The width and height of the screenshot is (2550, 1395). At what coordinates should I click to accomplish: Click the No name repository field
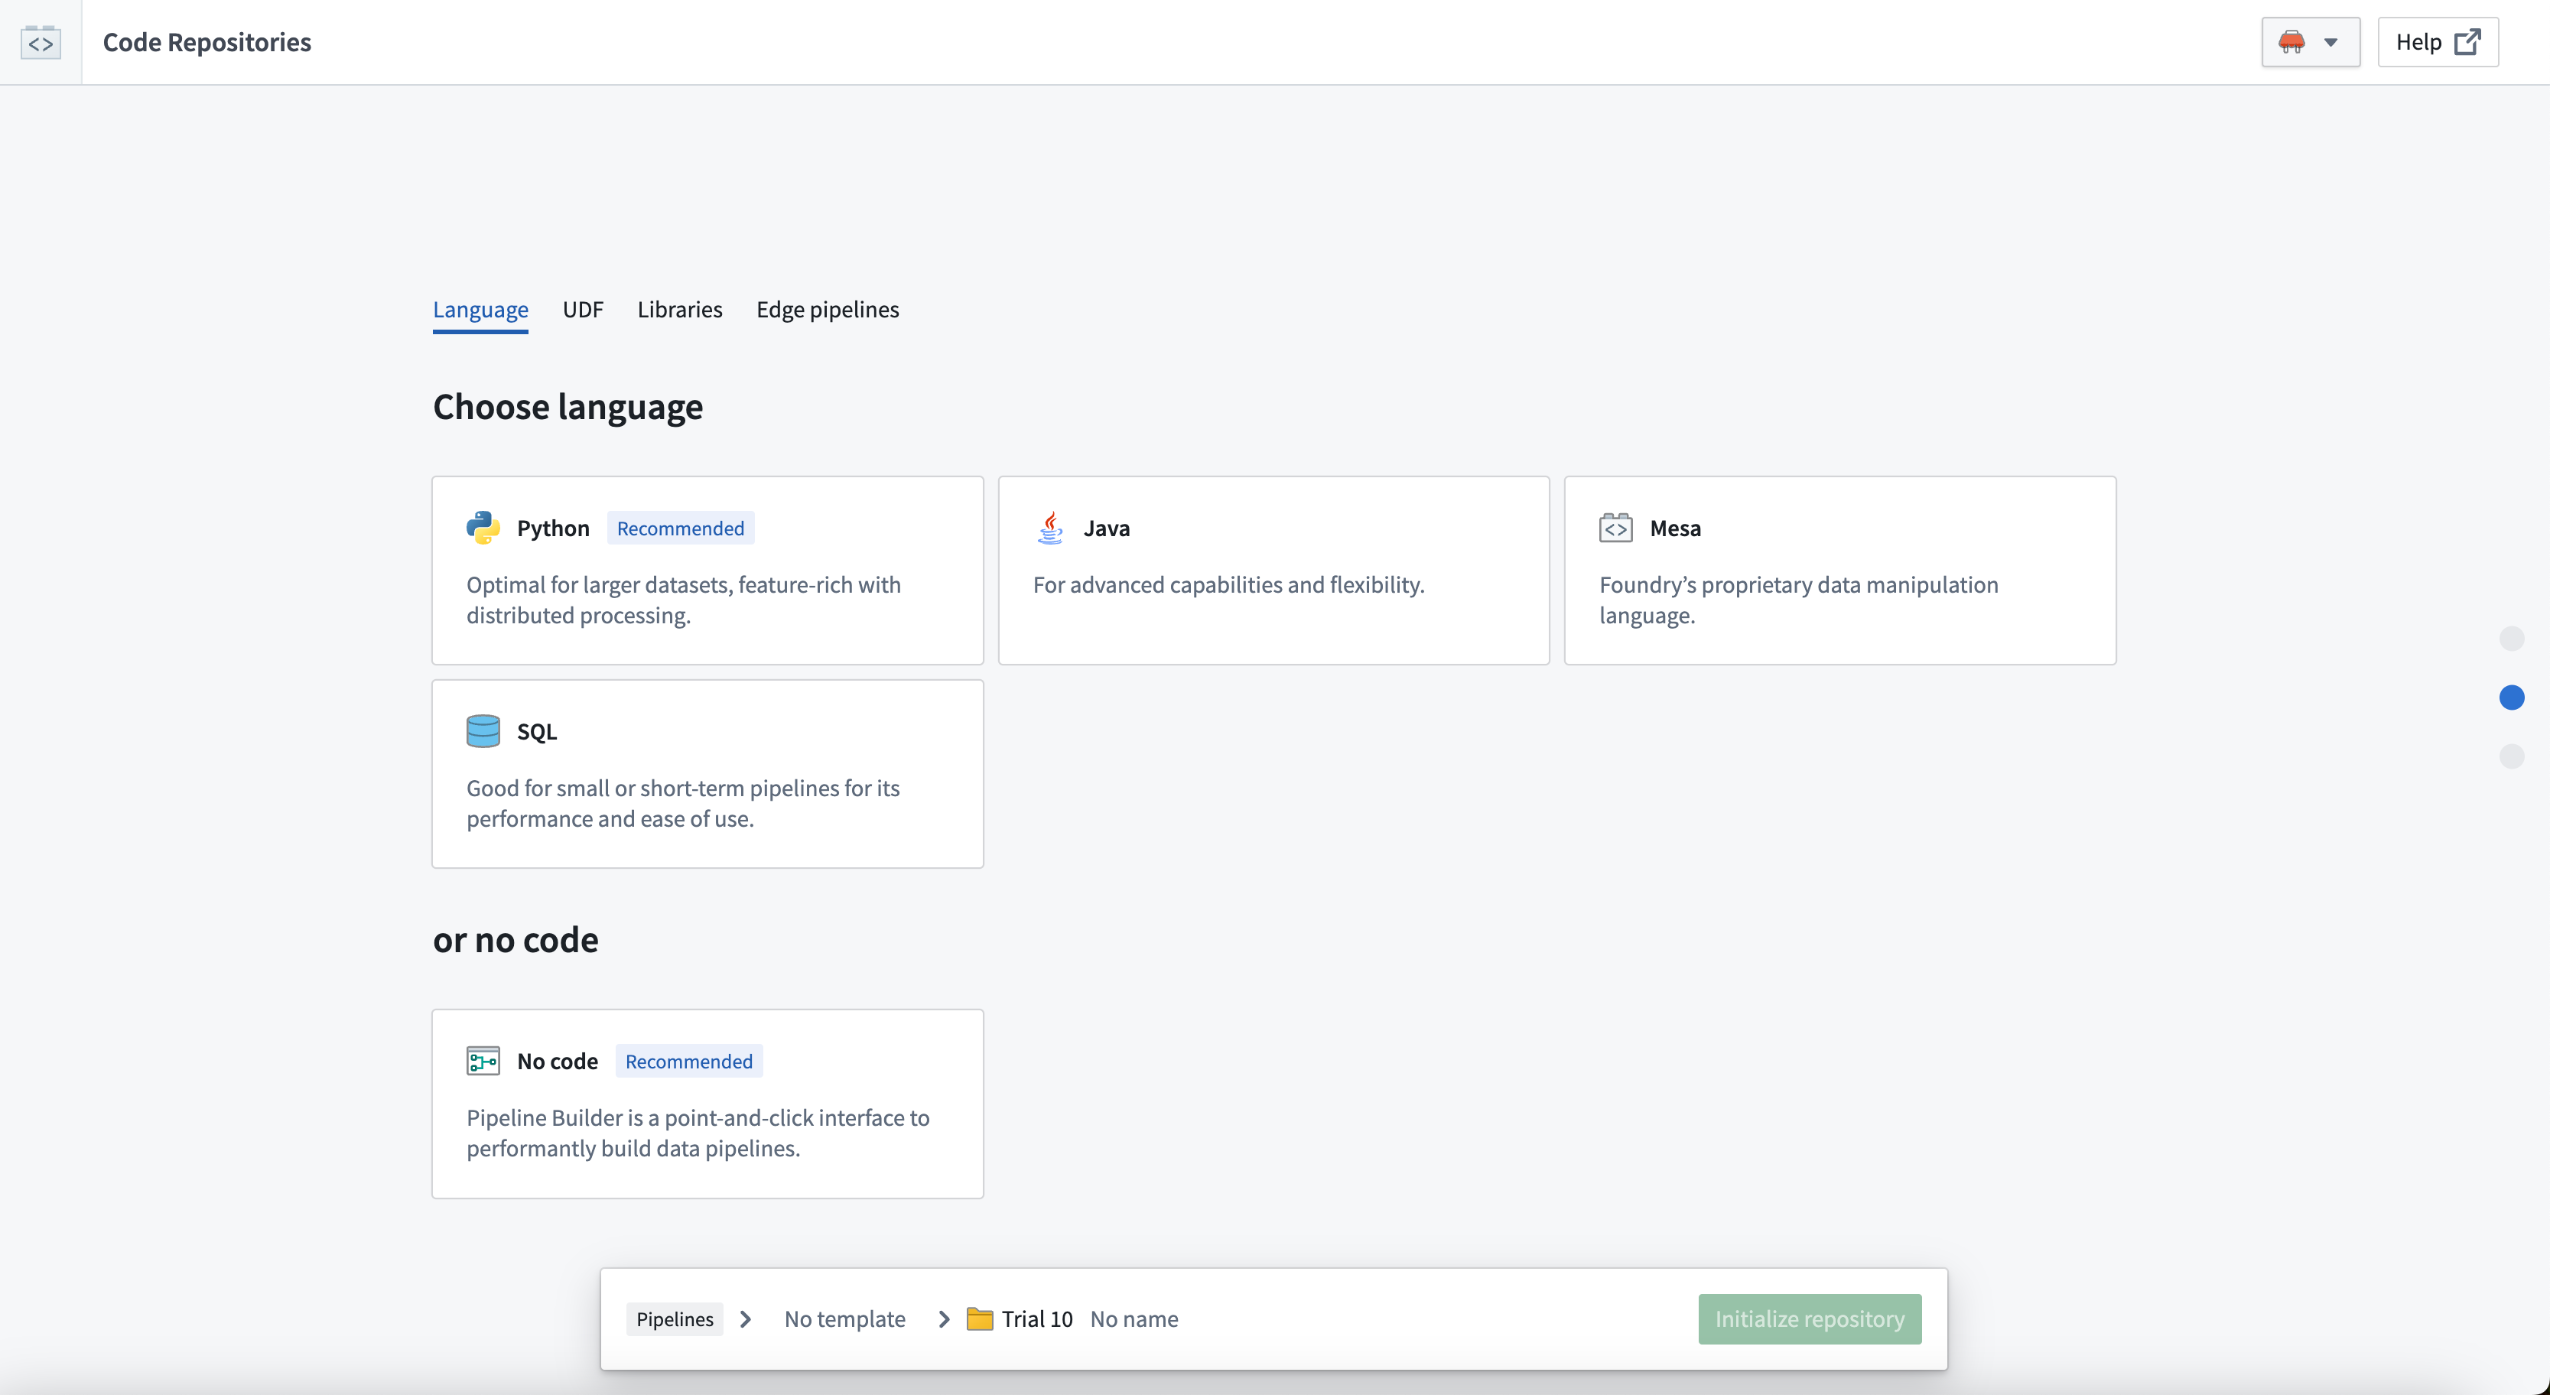coord(1134,1319)
